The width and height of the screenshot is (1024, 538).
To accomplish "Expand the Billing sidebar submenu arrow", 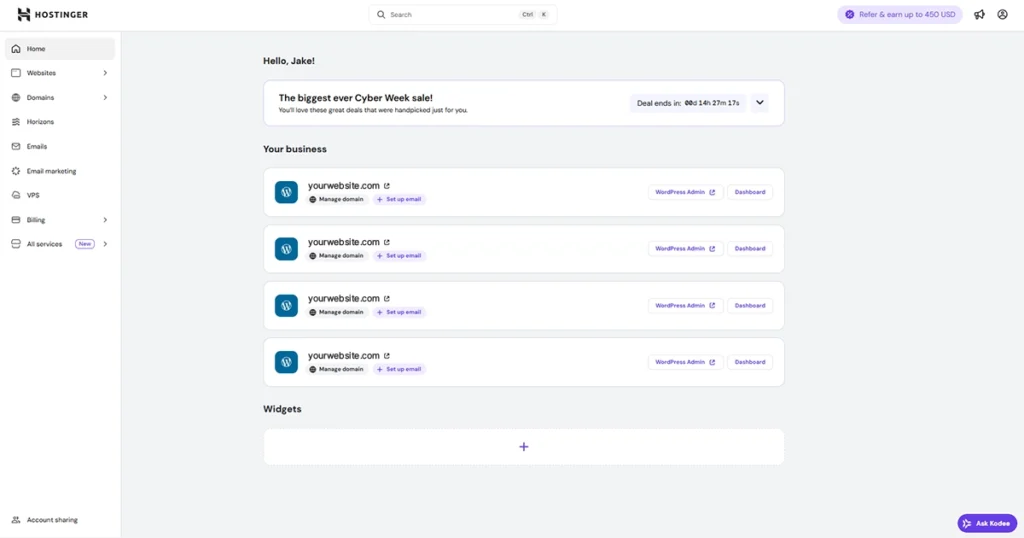I will (x=105, y=220).
